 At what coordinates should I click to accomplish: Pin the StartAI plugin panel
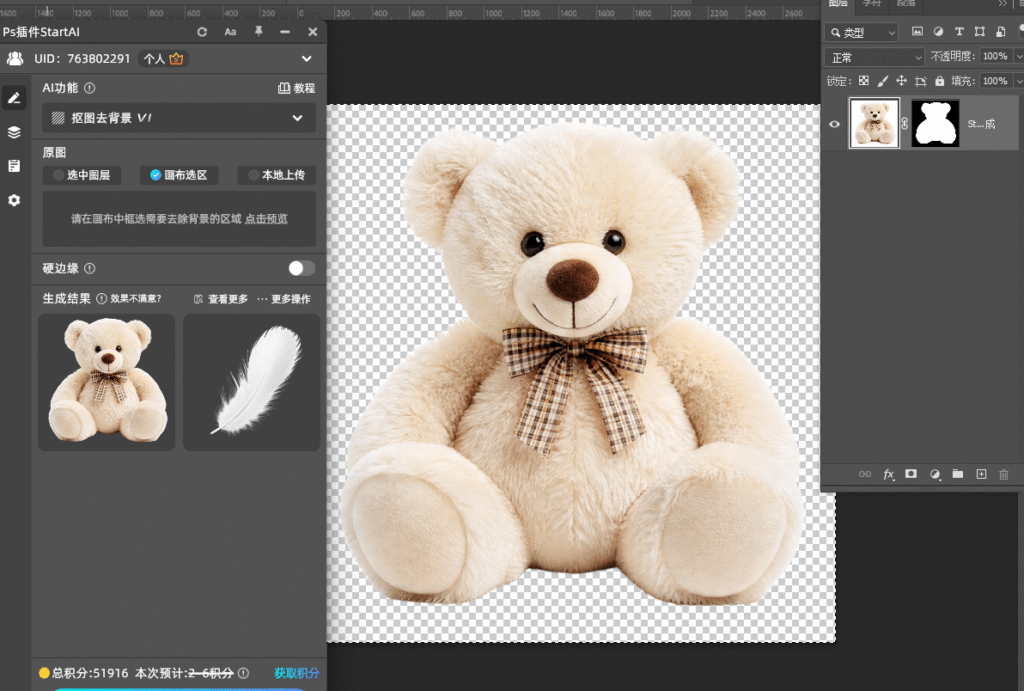coord(259,31)
